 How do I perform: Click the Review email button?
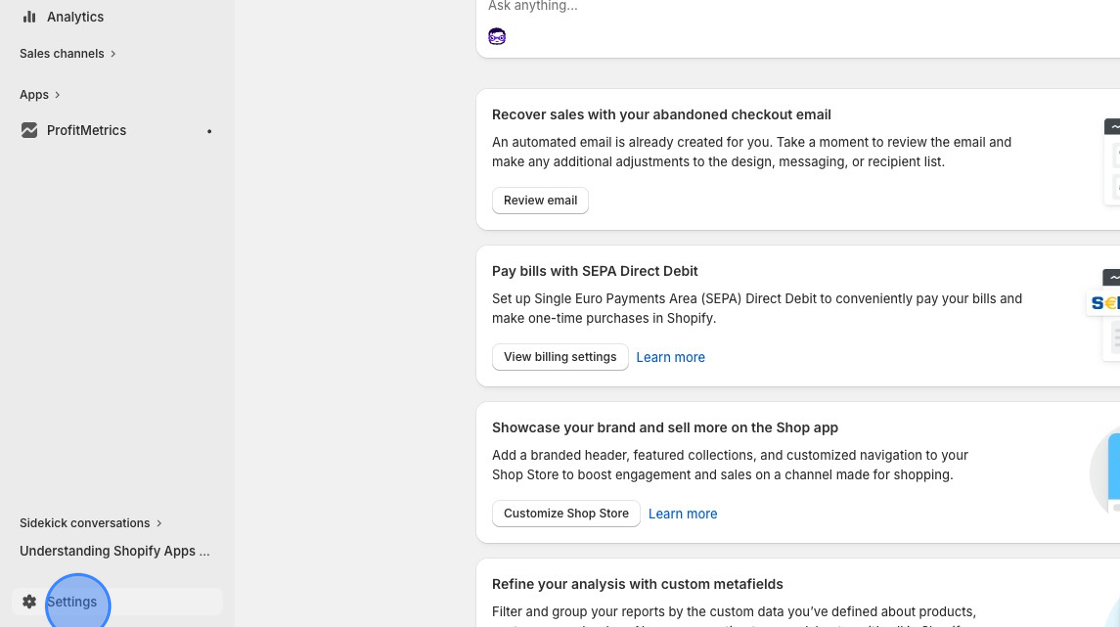point(540,201)
